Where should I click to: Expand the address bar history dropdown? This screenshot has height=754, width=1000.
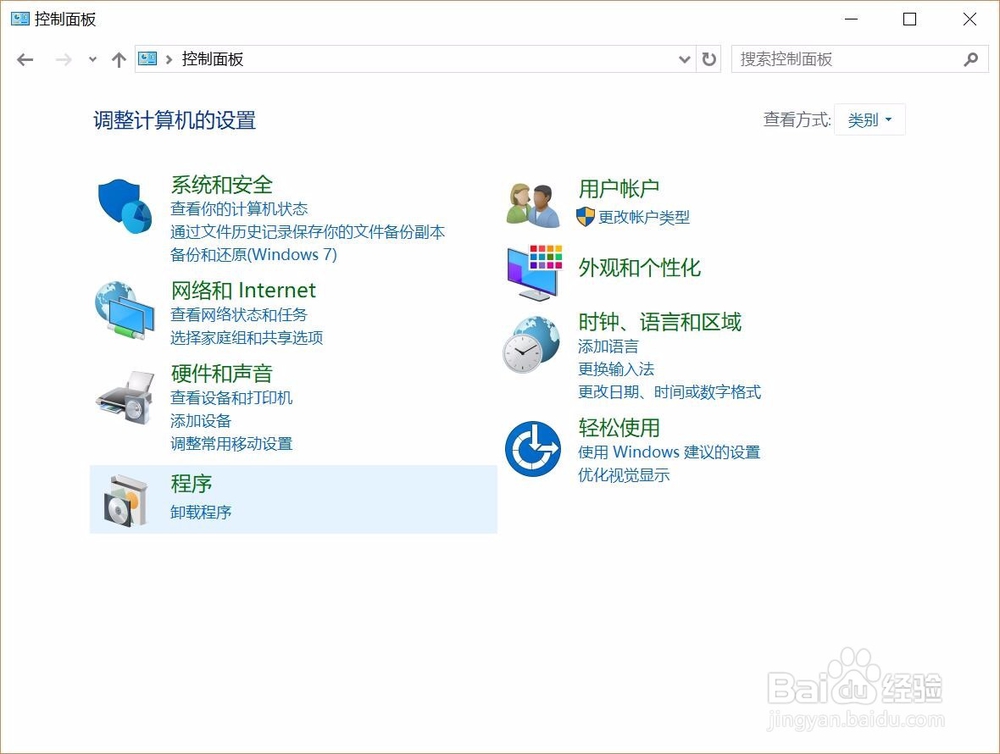(685, 59)
